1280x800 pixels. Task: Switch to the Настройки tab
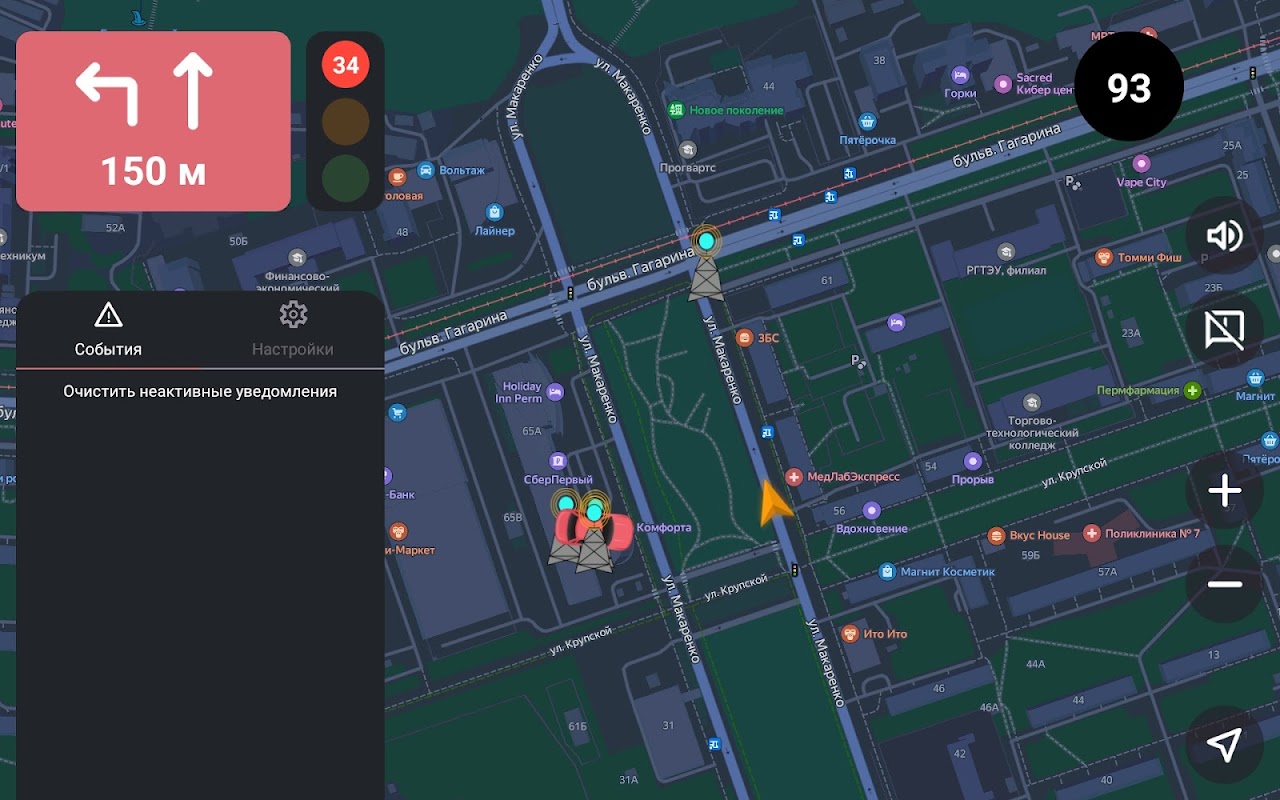tap(292, 330)
